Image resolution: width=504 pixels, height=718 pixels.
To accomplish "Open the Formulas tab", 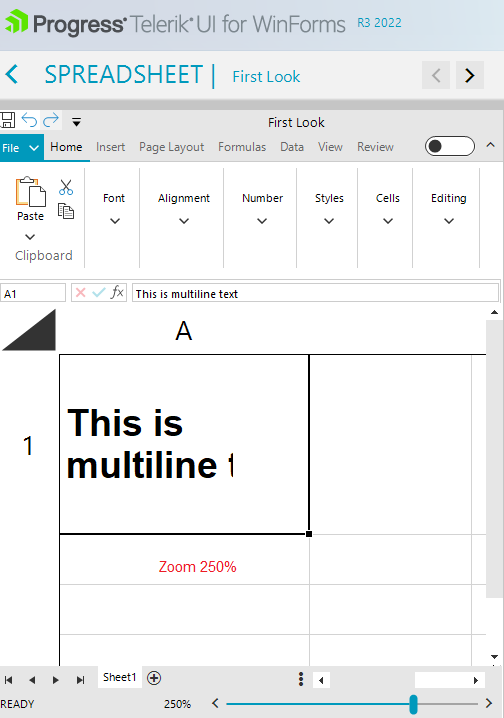I will click(x=242, y=147).
